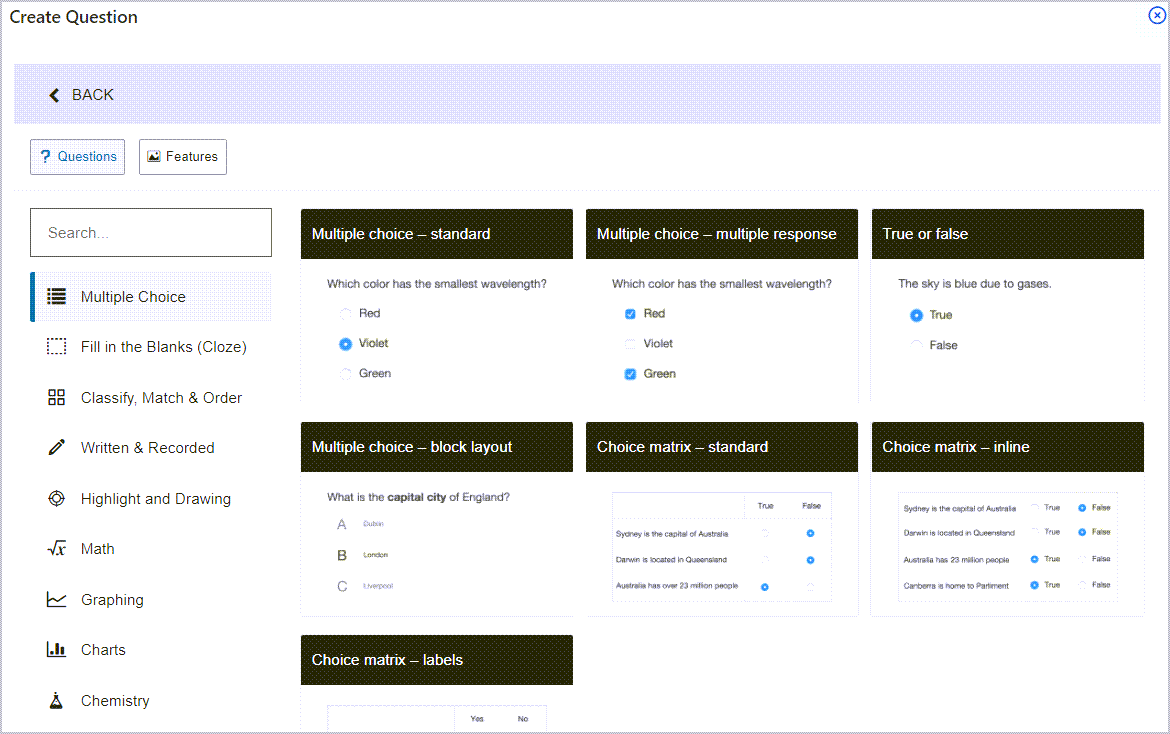Open Highlight and Drawing category
This screenshot has width=1170, height=734.
151,498
